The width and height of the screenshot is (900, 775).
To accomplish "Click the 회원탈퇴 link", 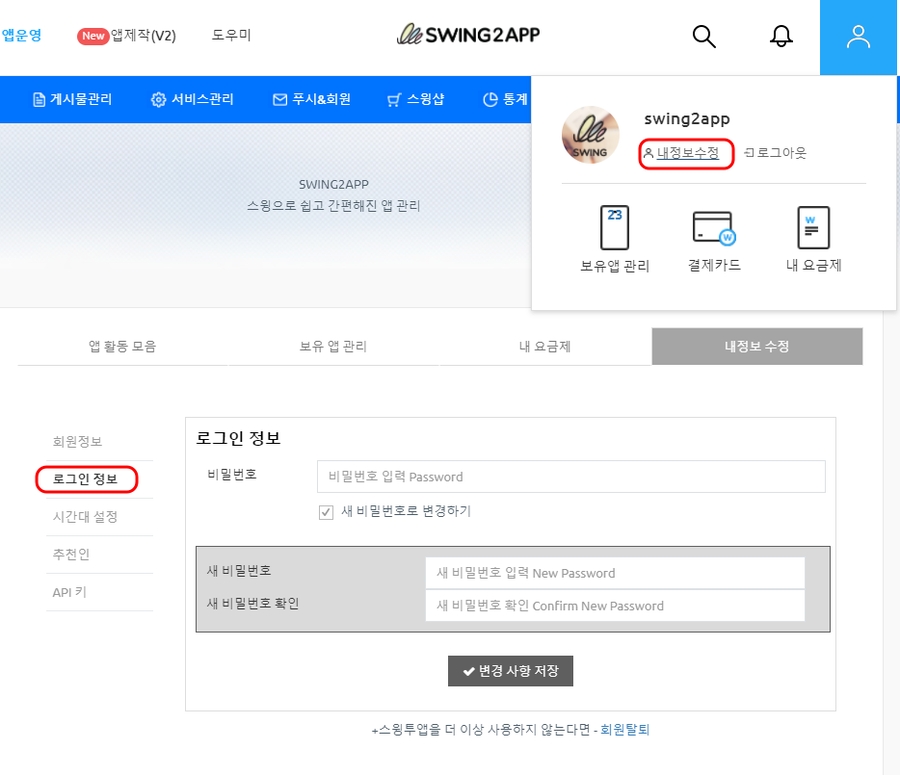I will tap(624, 730).
